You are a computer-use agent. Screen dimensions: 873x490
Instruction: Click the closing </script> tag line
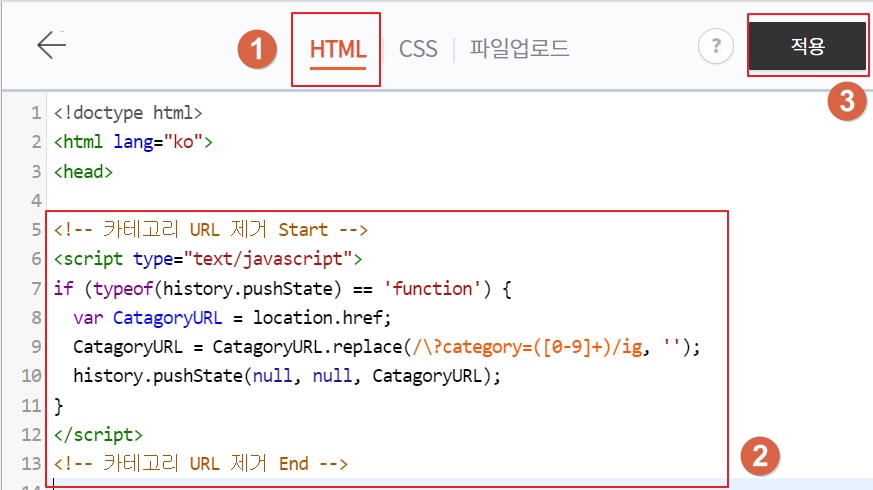coord(98,434)
